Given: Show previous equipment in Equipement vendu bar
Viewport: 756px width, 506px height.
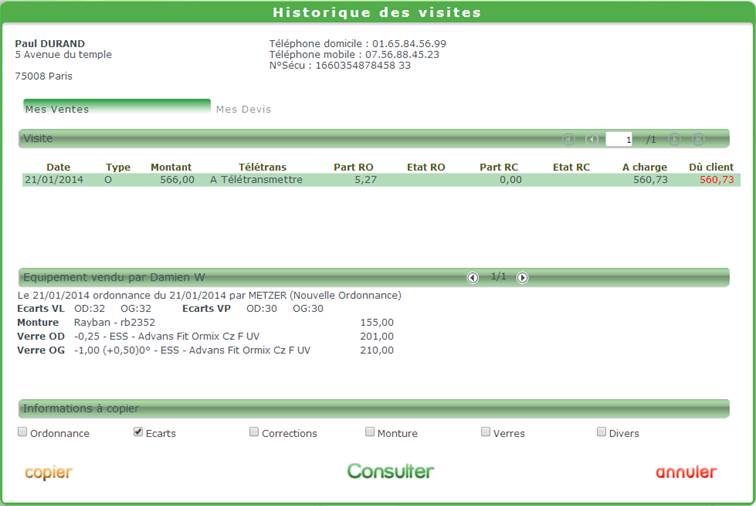Looking at the screenshot, I should pyautogui.click(x=473, y=277).
